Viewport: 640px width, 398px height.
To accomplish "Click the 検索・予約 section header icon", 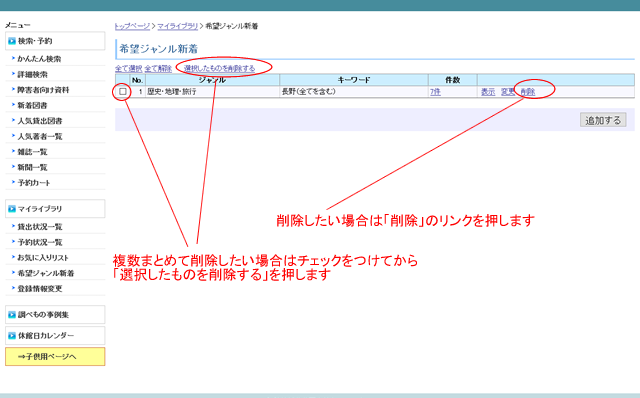I will pyautogui.click(x=12, y=41).
